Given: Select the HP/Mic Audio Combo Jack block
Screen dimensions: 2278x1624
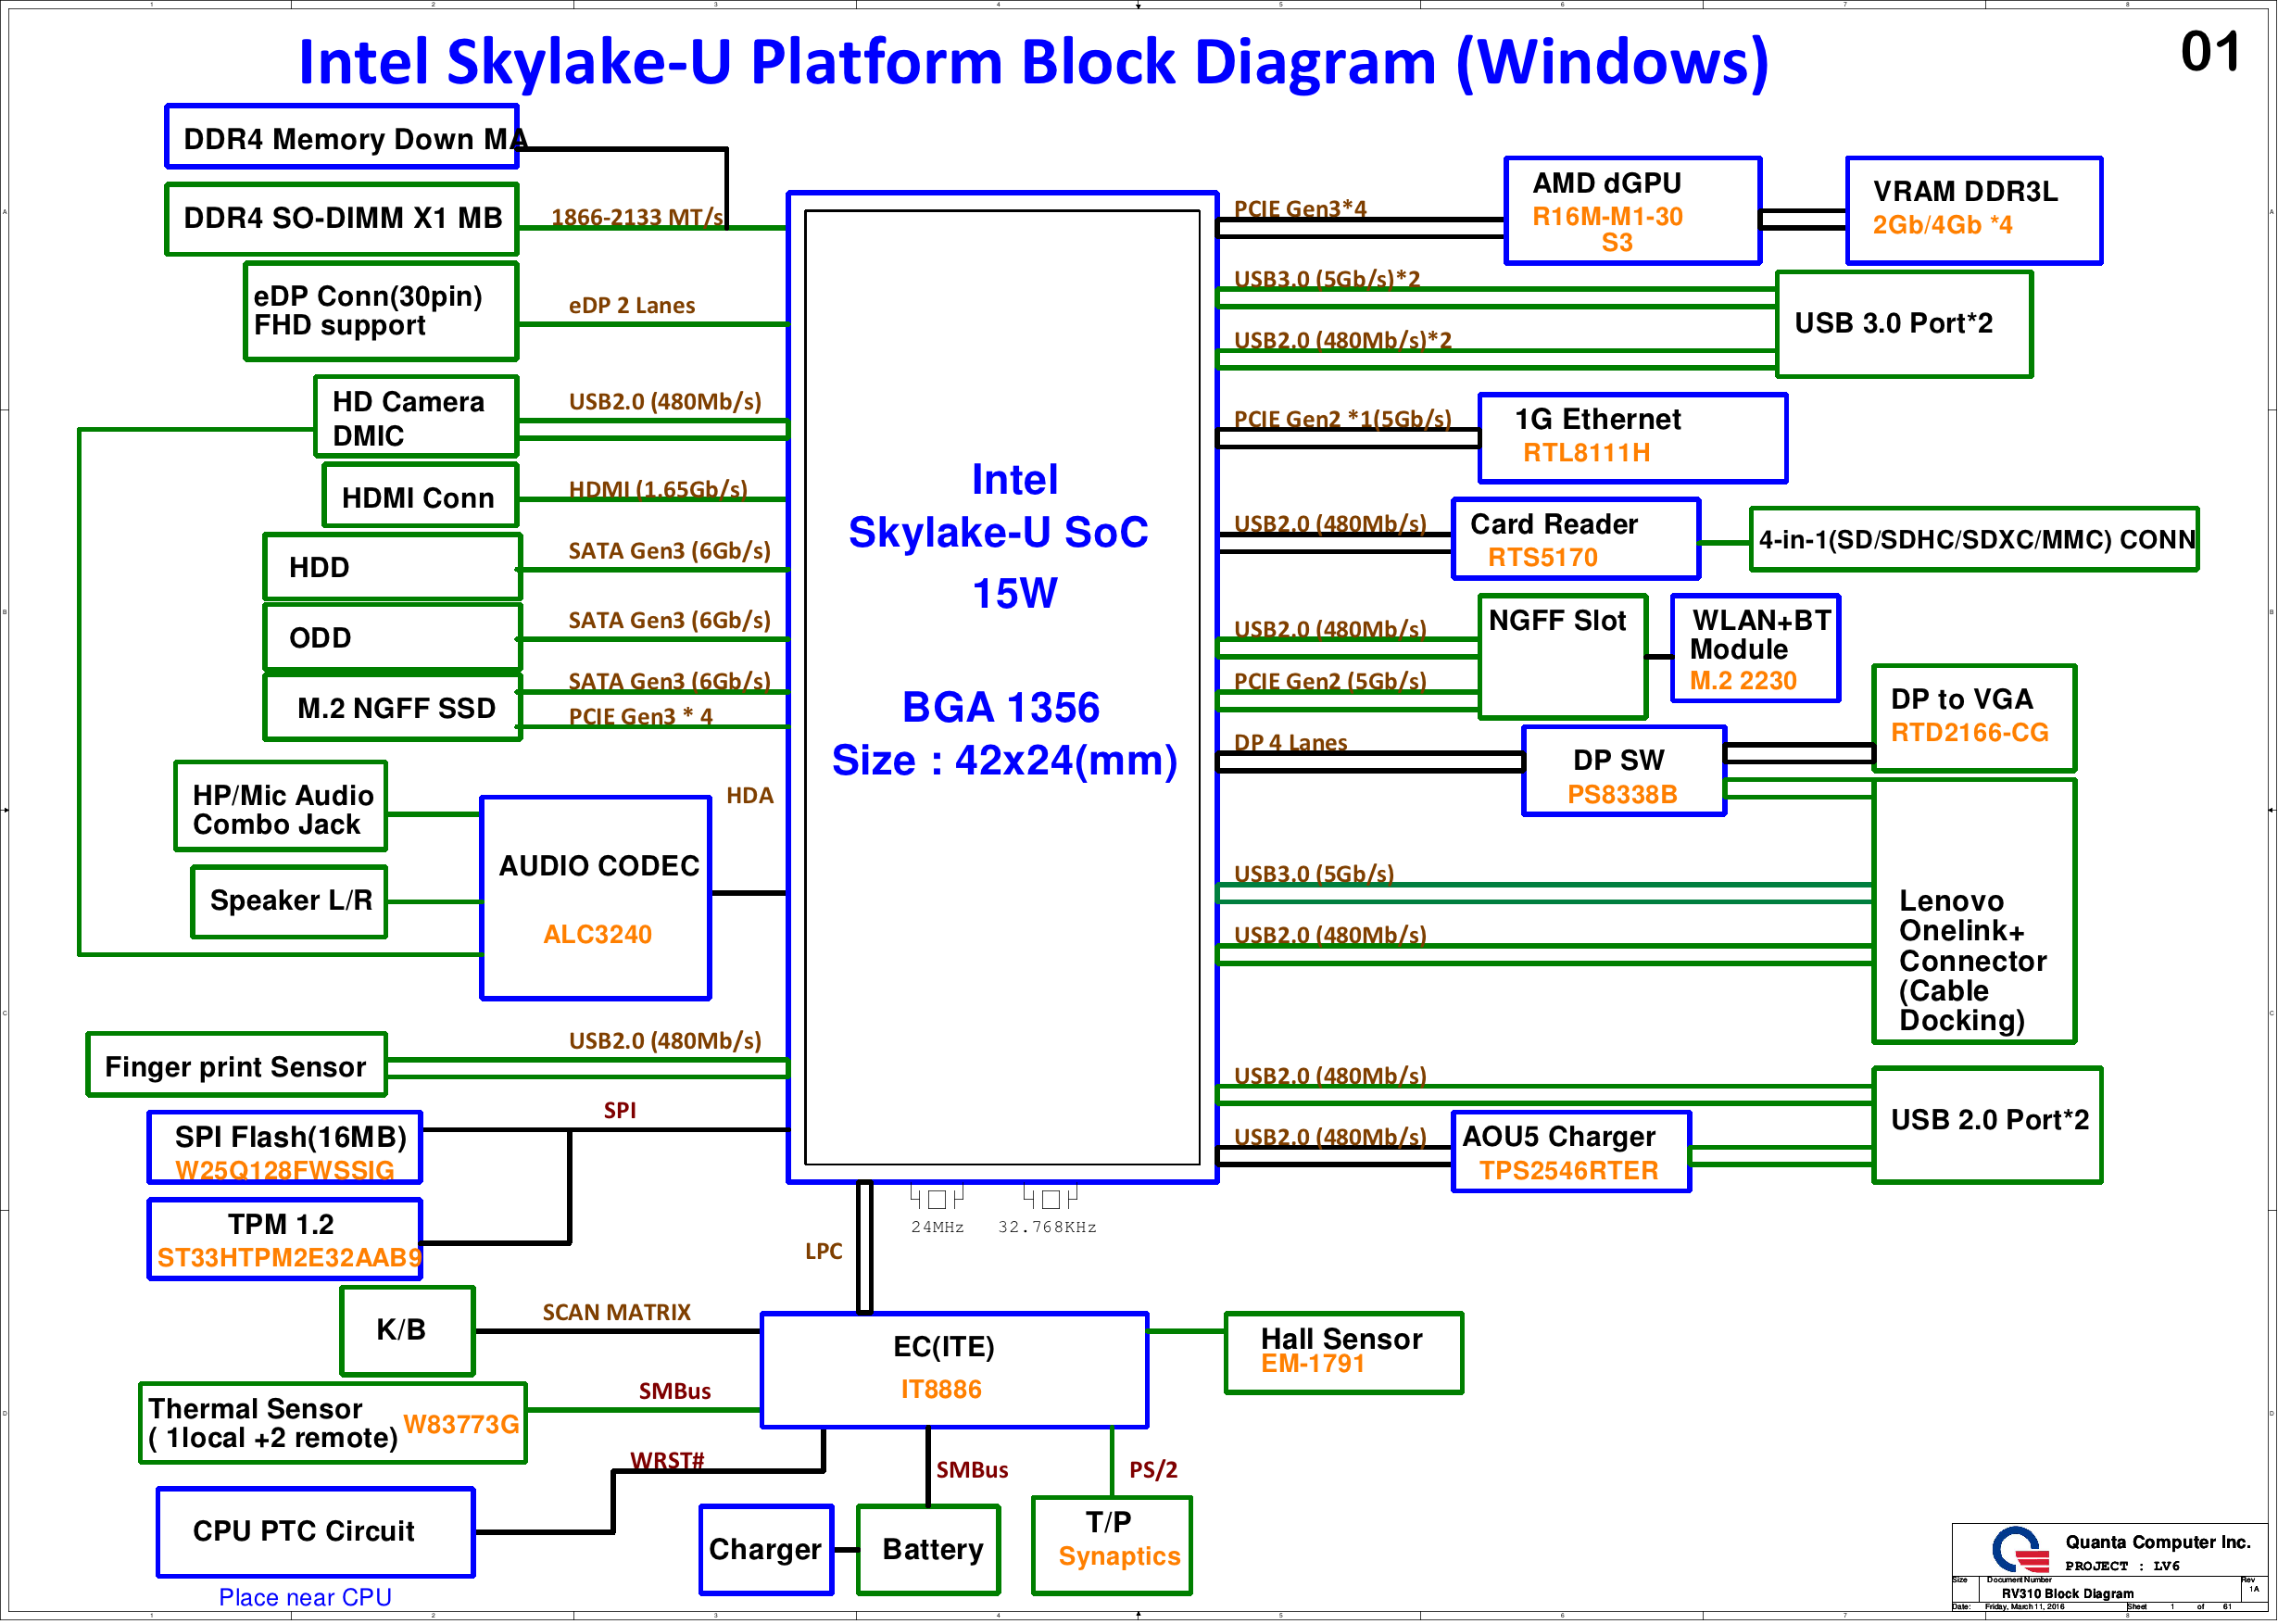Looking at the screenshot, I should (x=281, y=808).
